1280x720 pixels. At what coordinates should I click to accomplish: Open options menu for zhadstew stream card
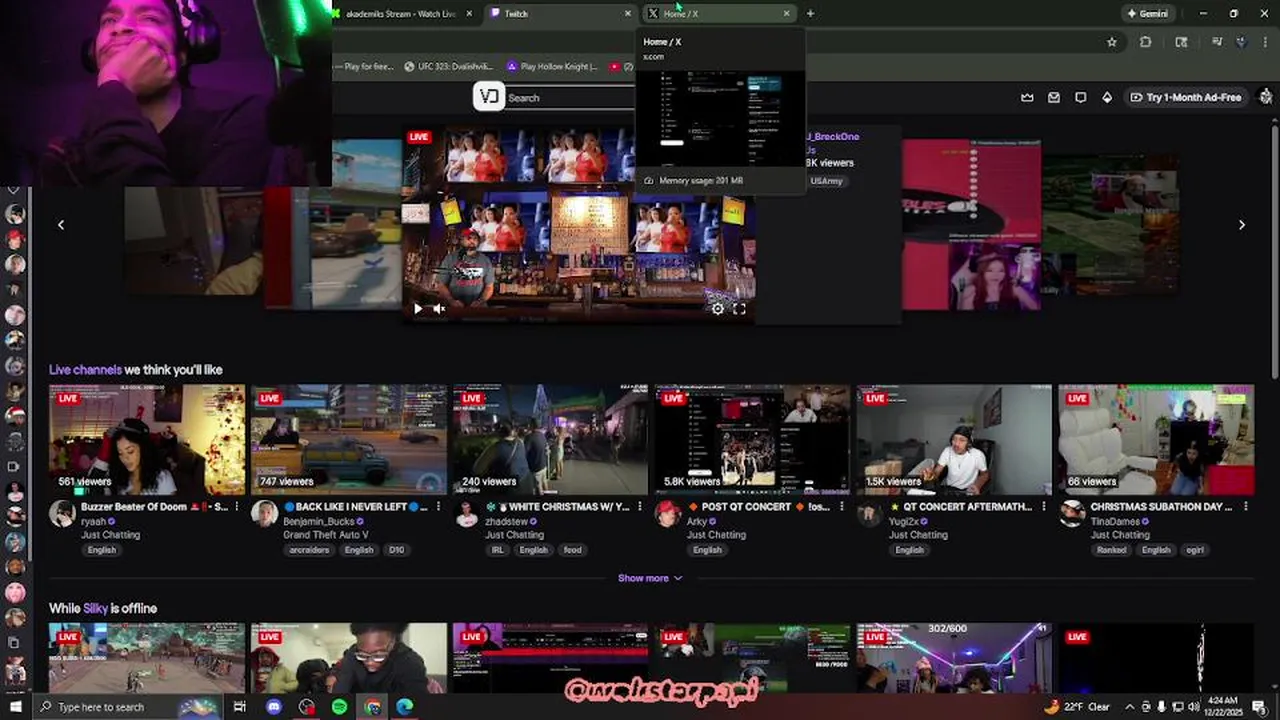pyautogui.click(x=640, y=507)
